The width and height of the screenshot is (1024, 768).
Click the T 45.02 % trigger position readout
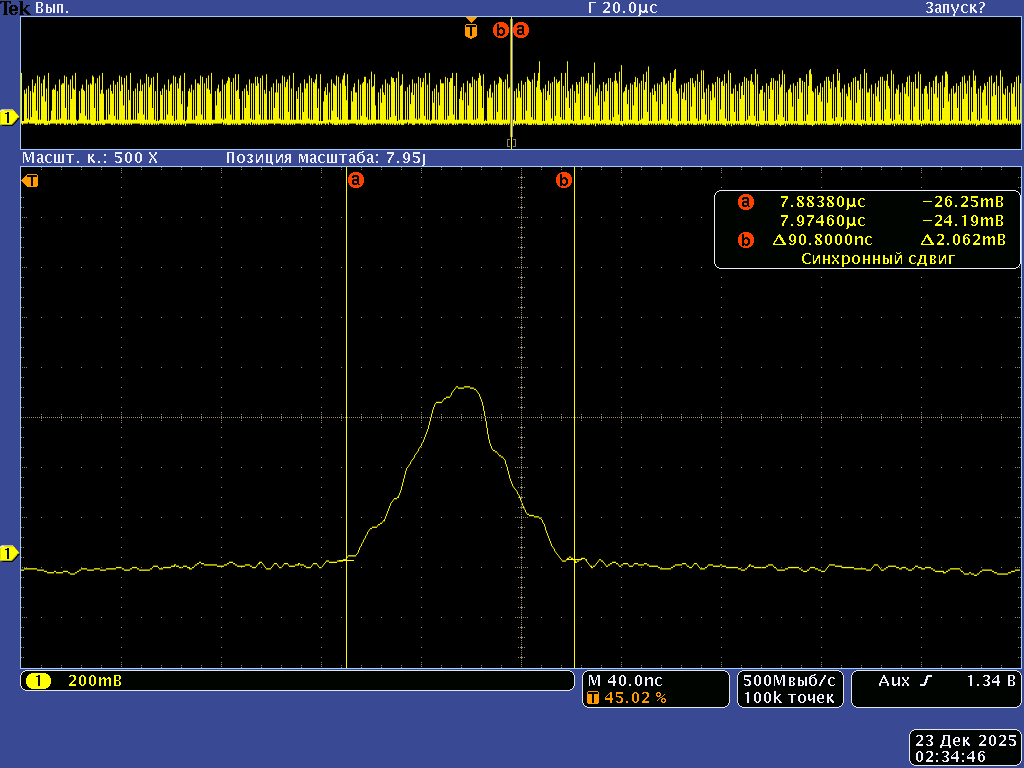pyautogui.click(x=627, y=697)
